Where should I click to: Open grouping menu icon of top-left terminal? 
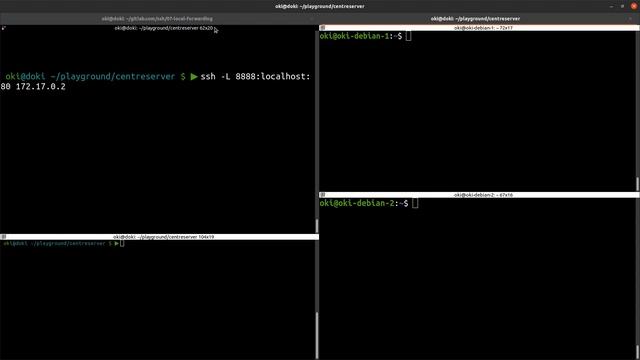click(4, 28)
